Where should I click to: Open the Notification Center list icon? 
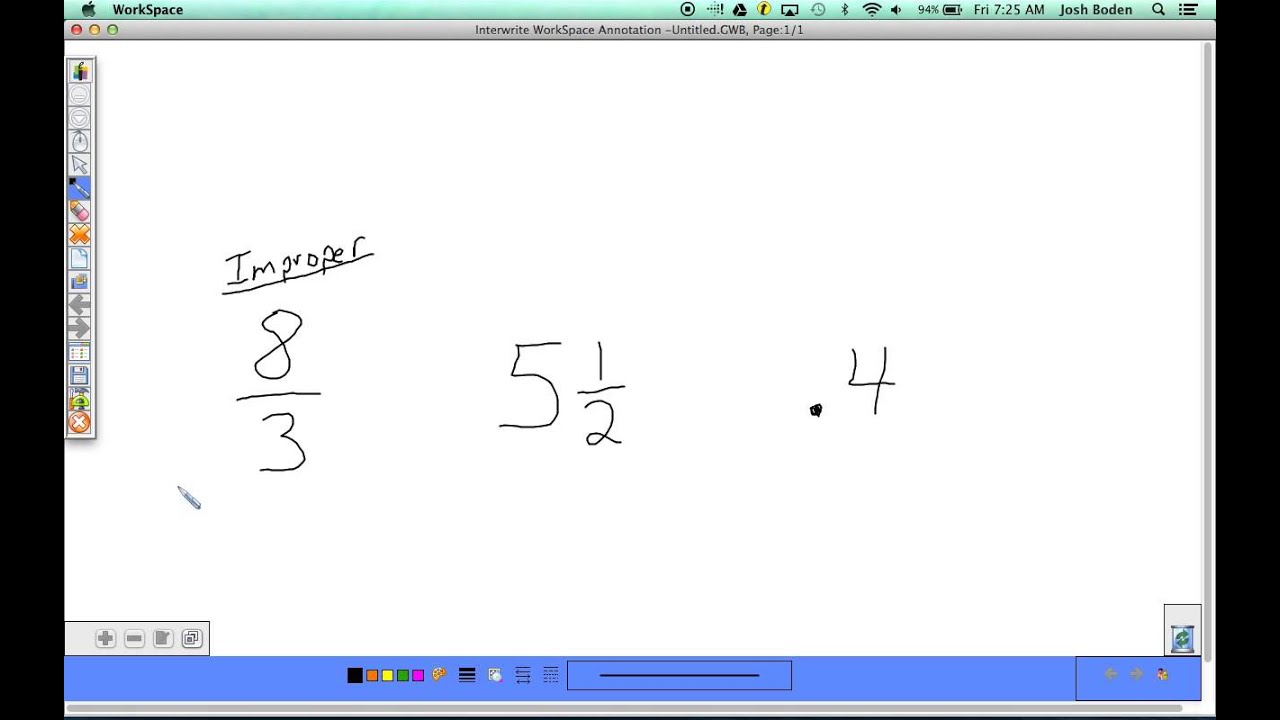pyautogui.click(x=1188, y=10)
